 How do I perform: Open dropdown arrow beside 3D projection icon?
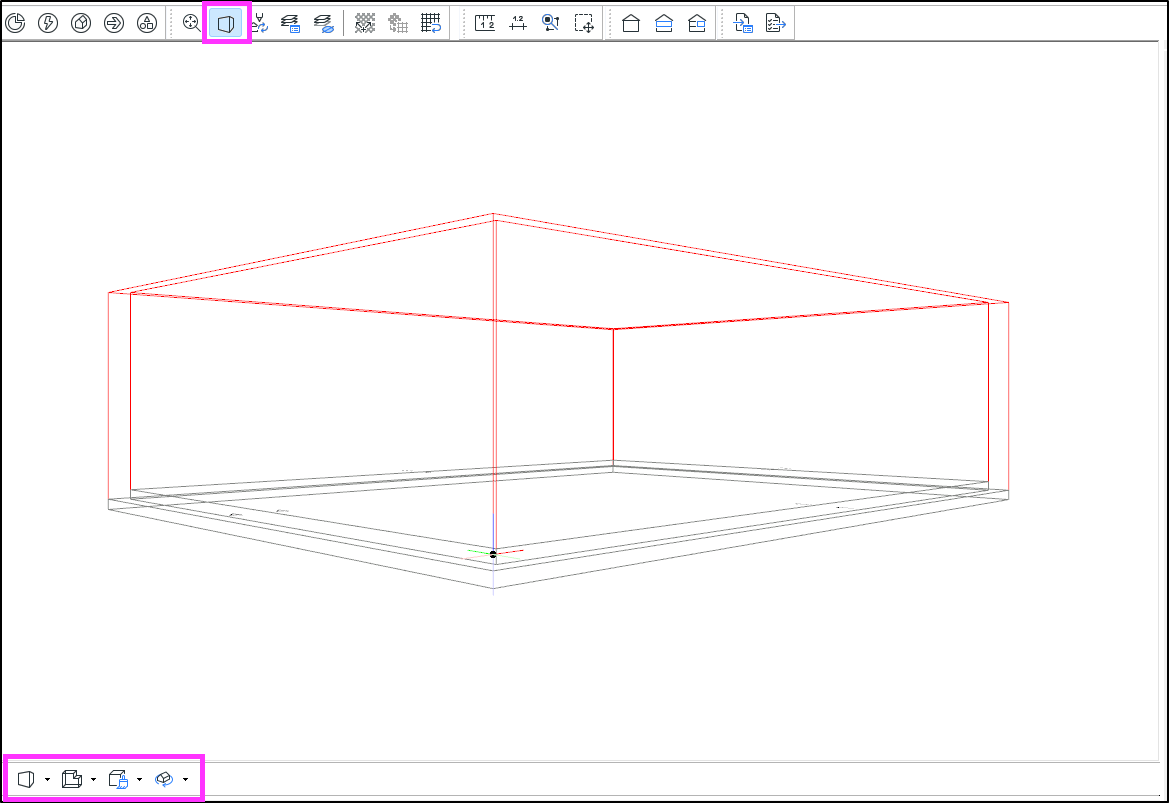click(48, 780)
